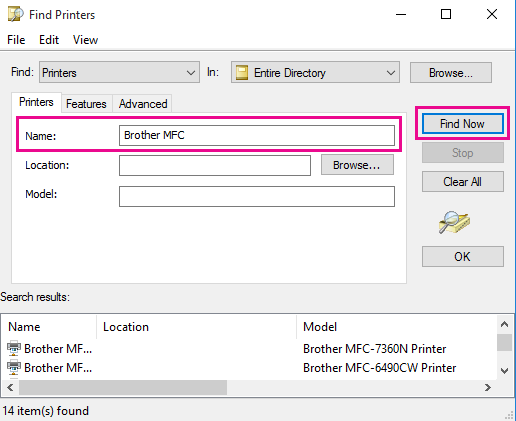The height and width of the screenshot is (421, 516).
Task: Expand the Entire Directory dropdown
Action: tap(391, 72)
